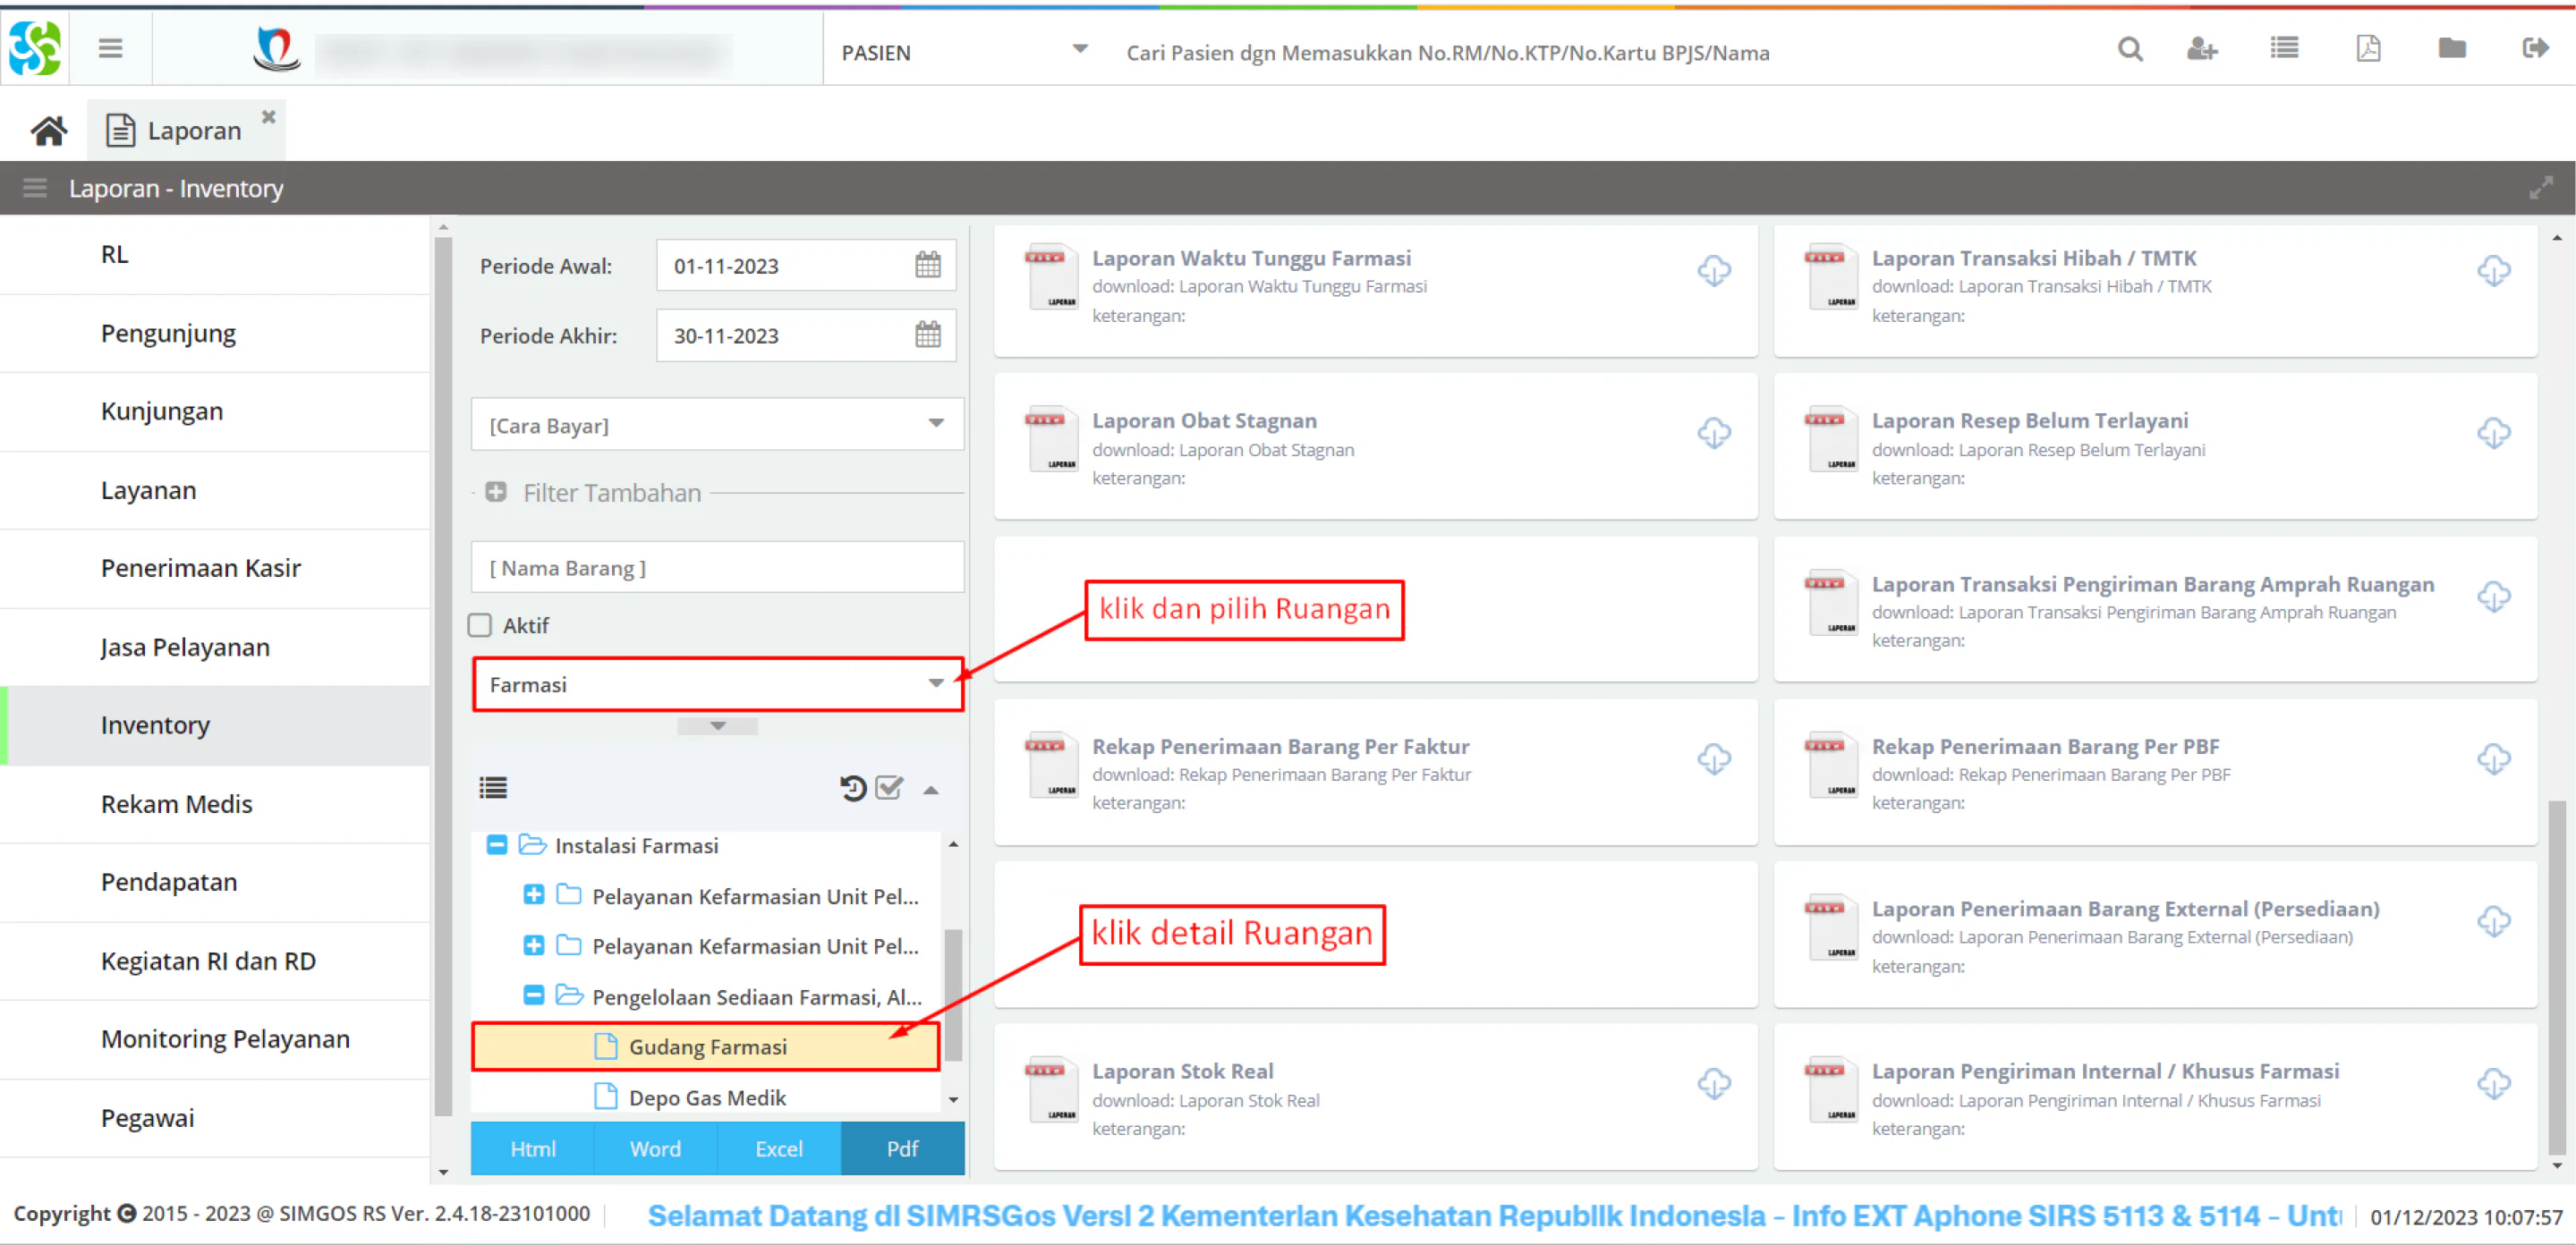Download Rekap Penerimaan Barang Per Faktur

(x=1714, y=759)
